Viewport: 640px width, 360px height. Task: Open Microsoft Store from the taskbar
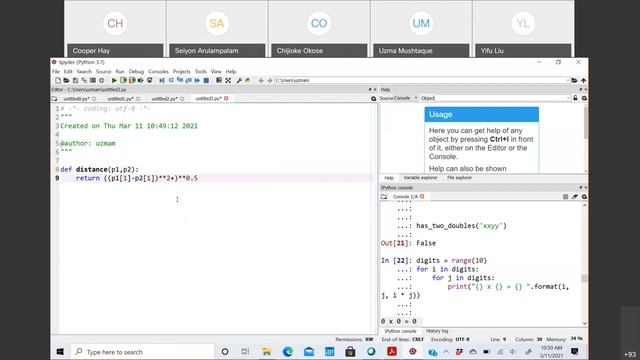coord(350,351)
